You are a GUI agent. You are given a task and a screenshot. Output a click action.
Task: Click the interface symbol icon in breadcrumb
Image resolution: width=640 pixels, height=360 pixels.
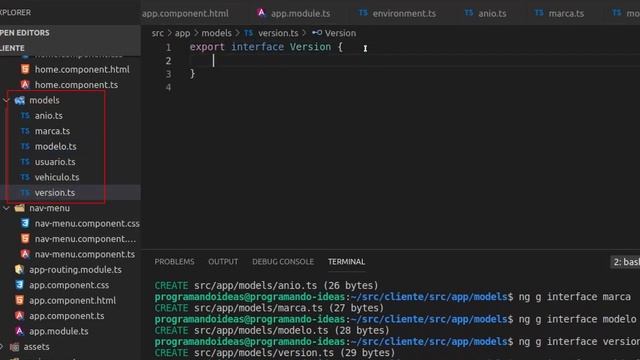click(x=317, y=33)
